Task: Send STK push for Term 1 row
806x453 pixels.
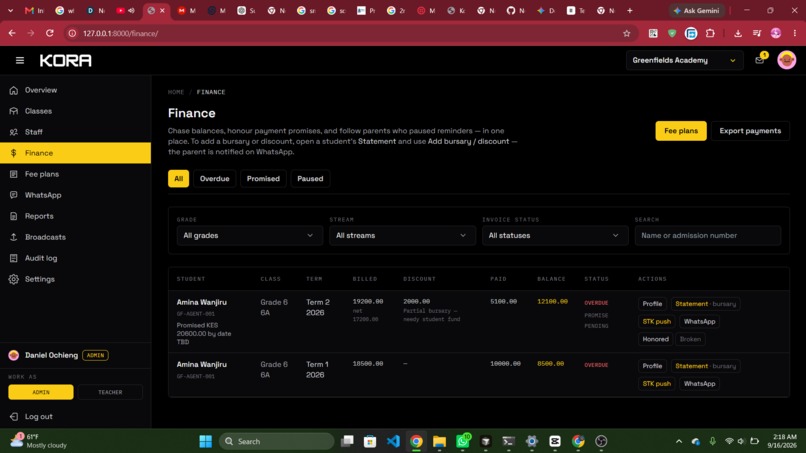Action: 656,384
